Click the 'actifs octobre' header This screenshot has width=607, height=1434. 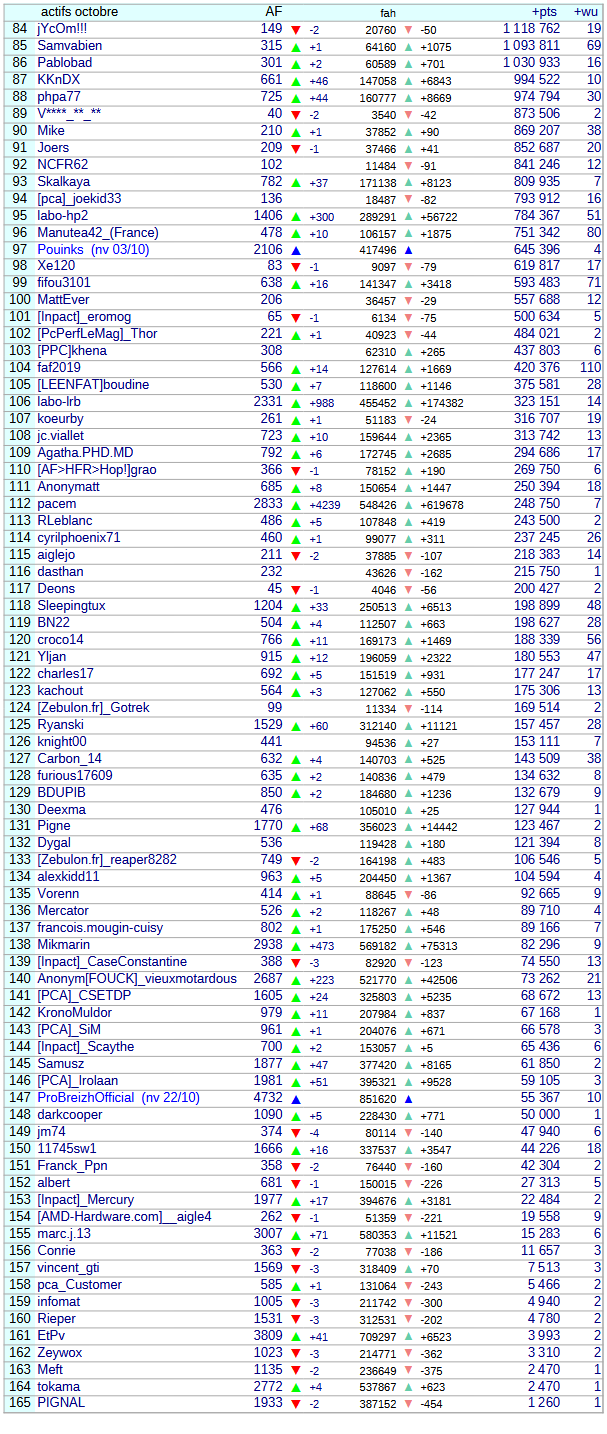79,12
